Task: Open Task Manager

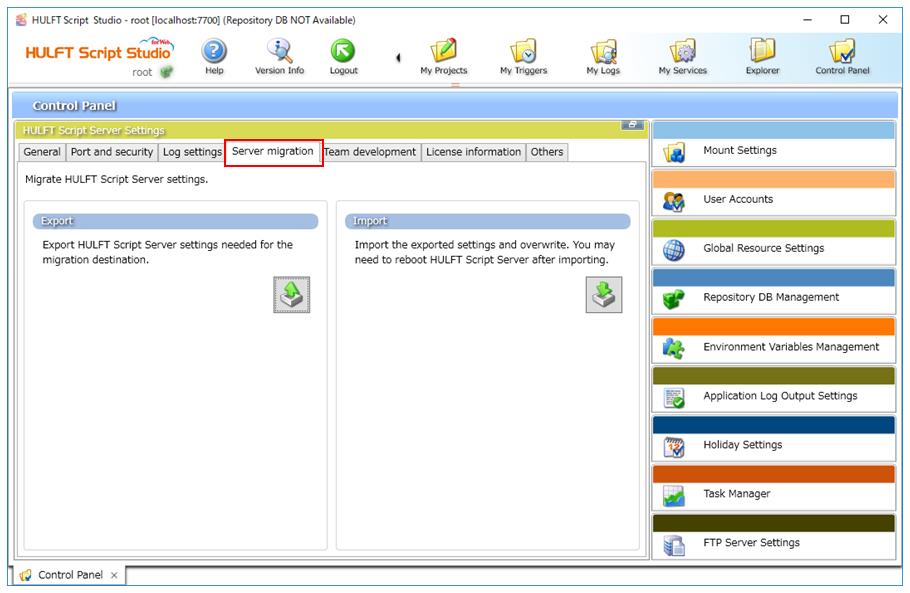Action: (774, 487)
